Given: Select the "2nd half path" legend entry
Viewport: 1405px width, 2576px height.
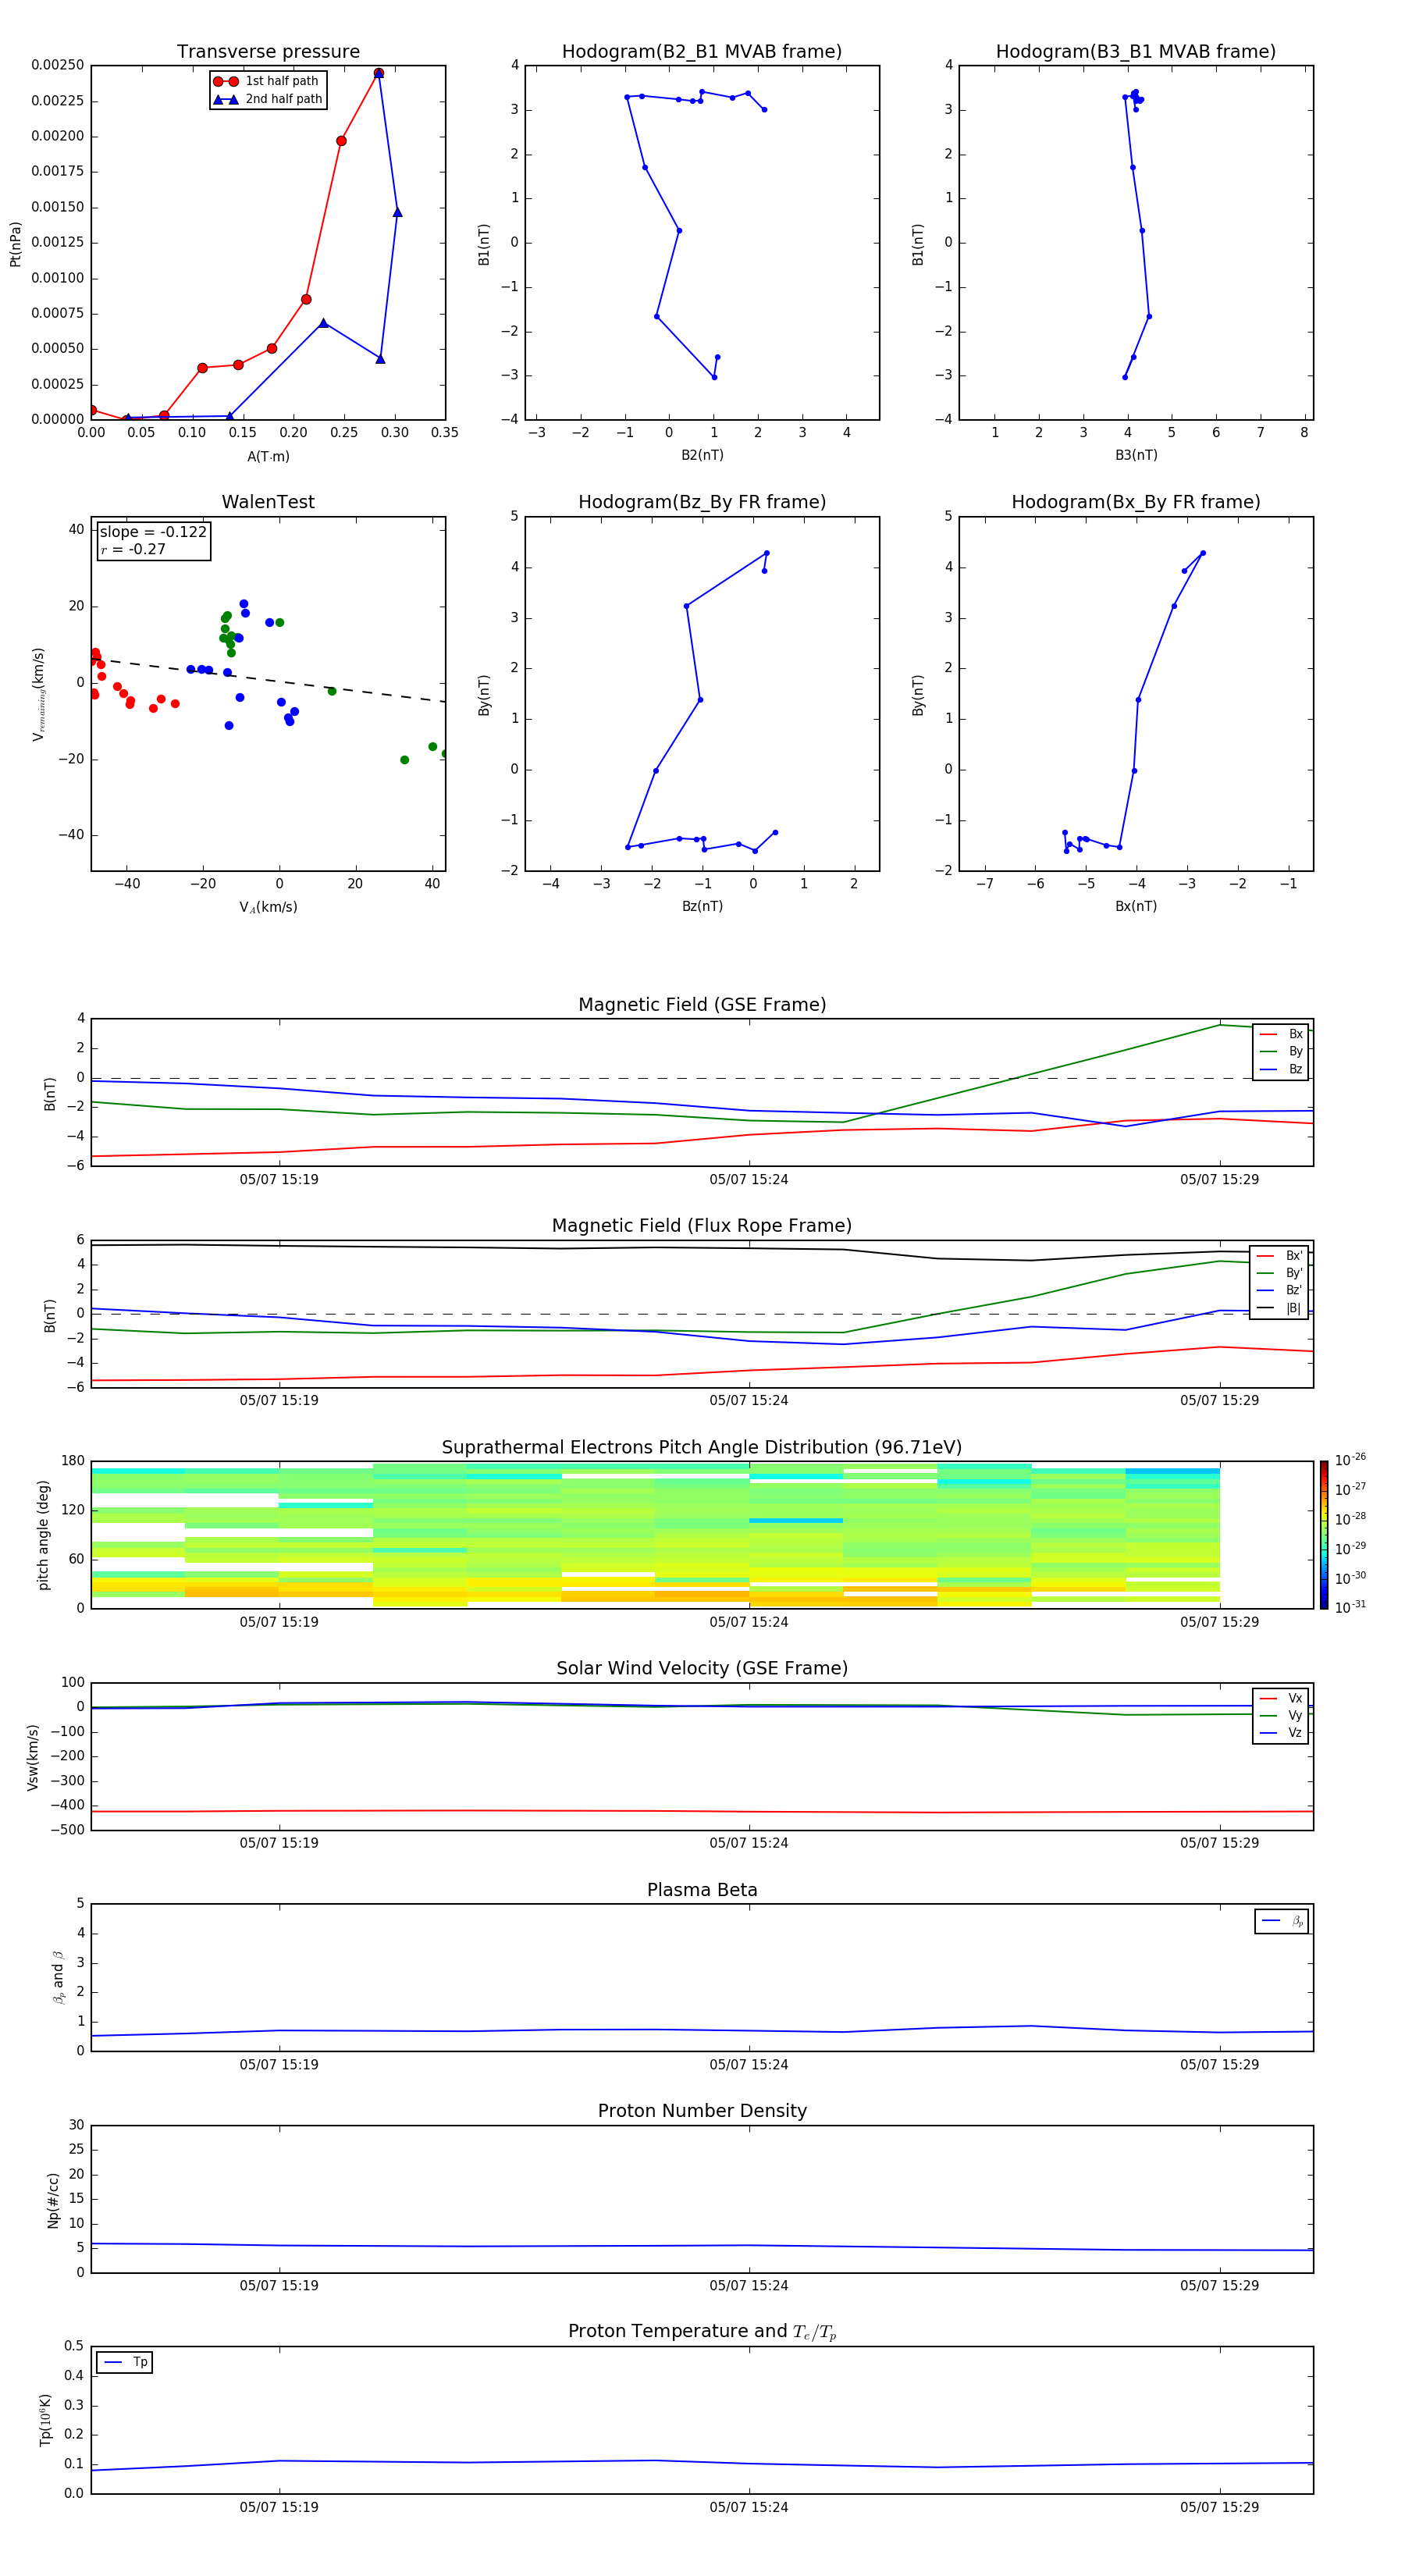Looking at the screenshot, I should 268,99.
